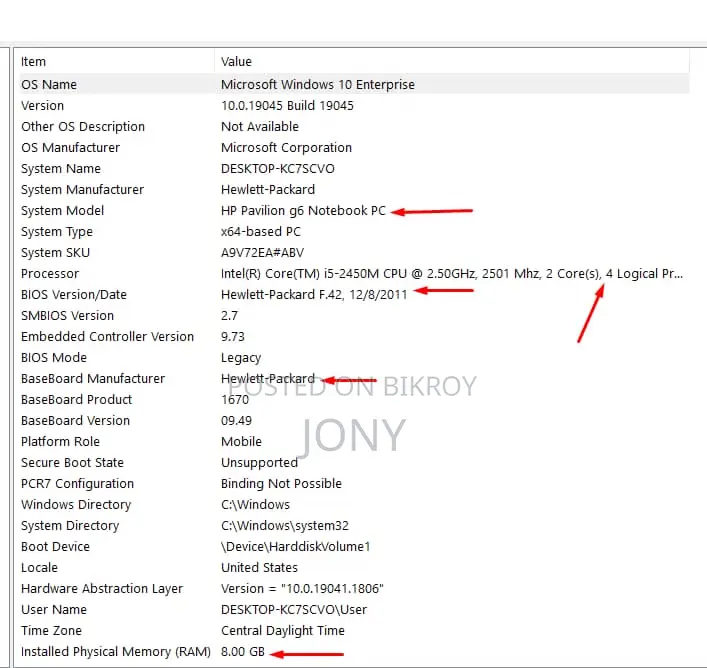Click the DESKTOP-KC7SCVO system name value
Image resolution: width=707 pixels, height=668 pixels.
point(278,169)
